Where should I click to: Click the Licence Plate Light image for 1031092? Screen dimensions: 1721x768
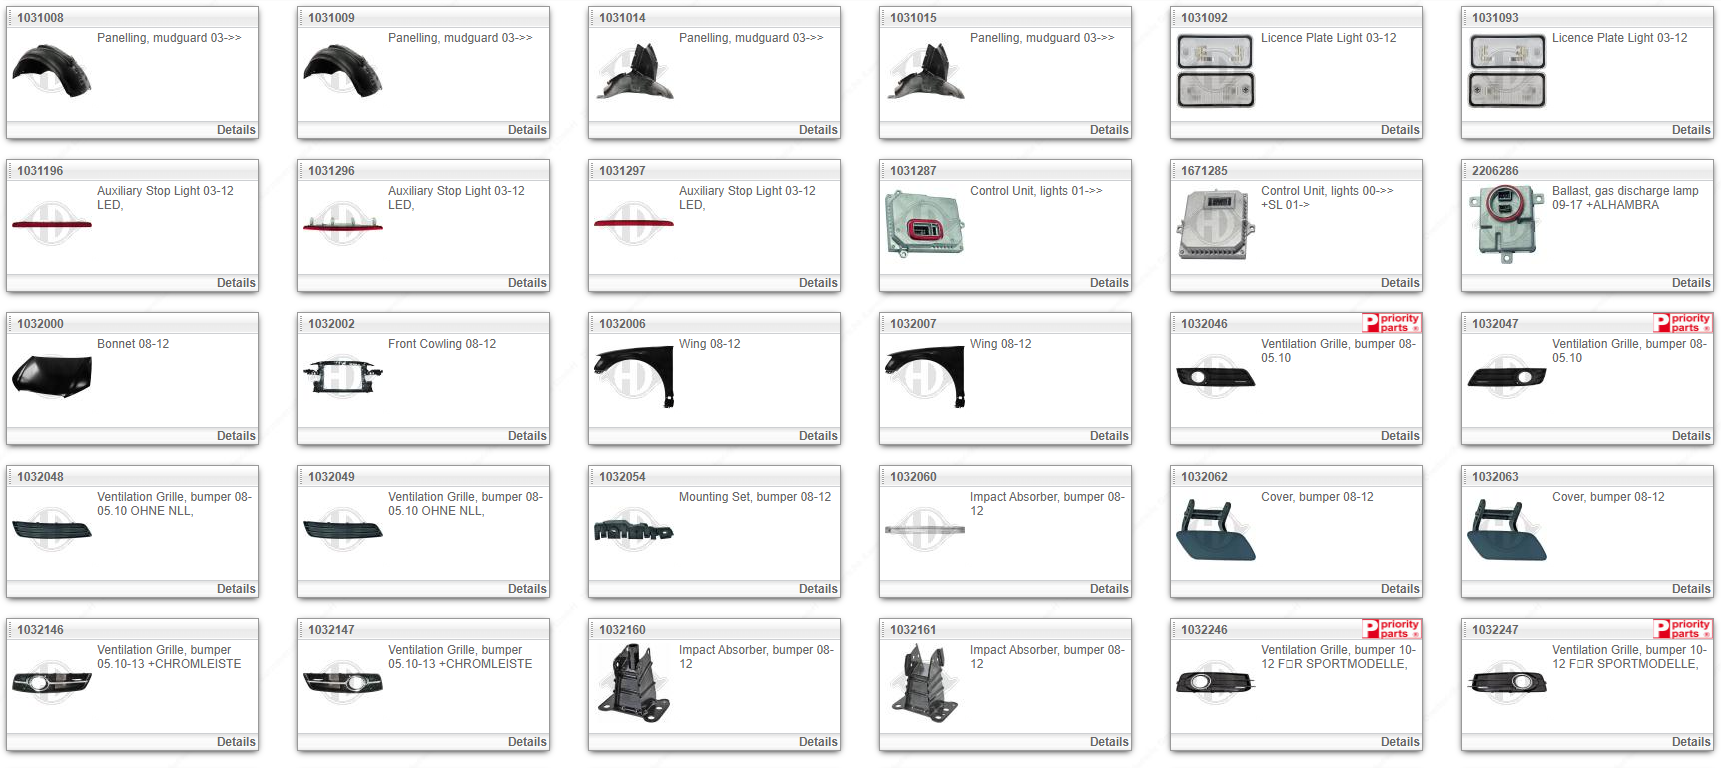click(1215, 71)
